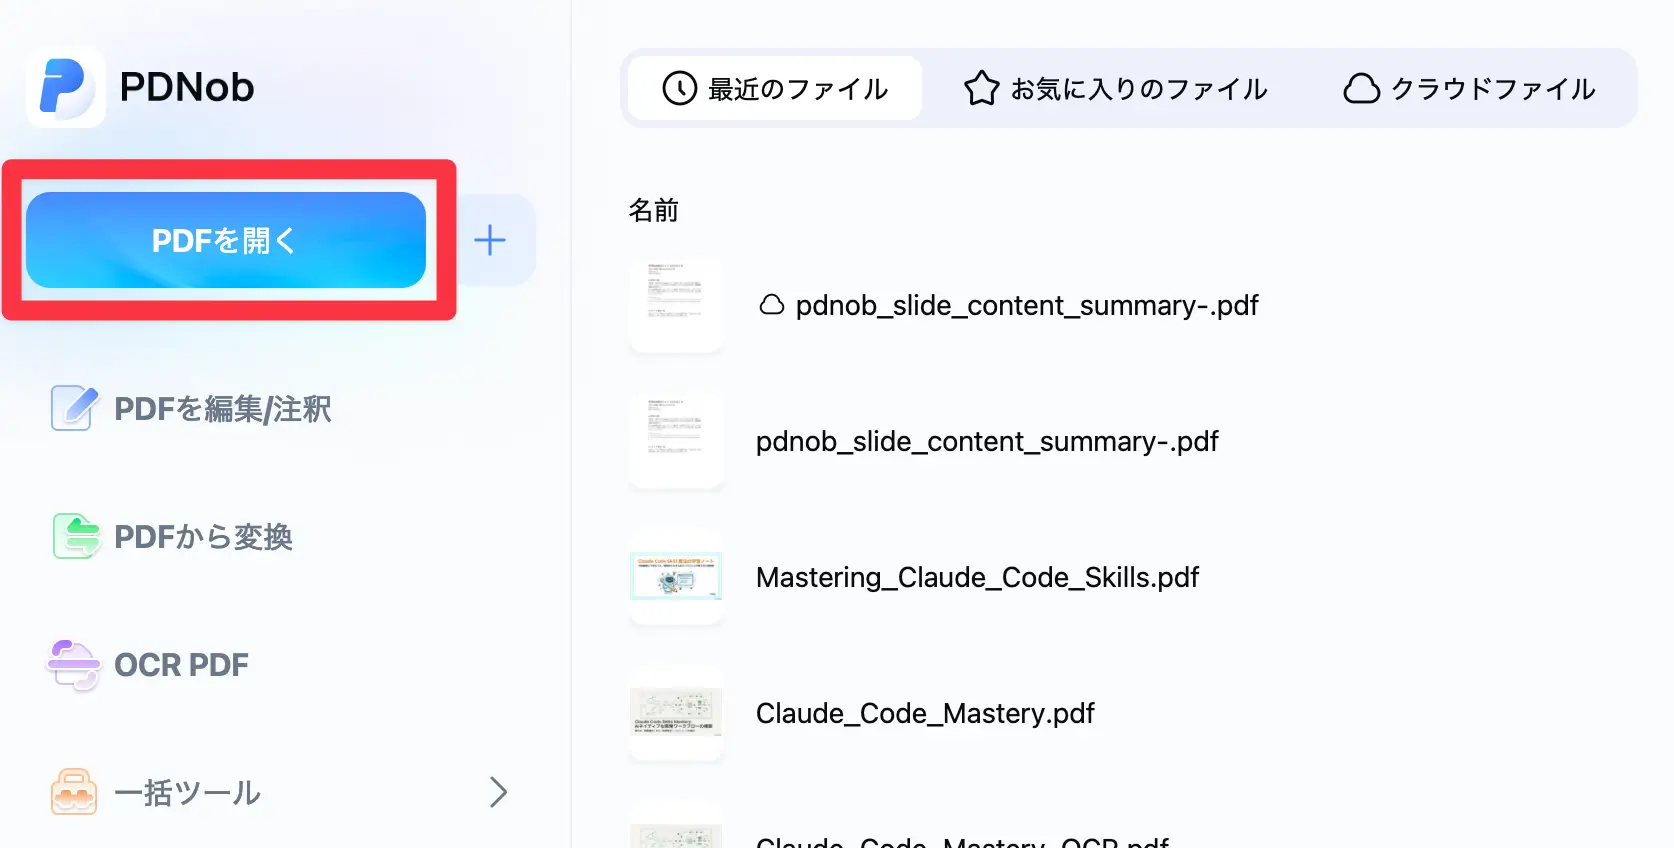1674x848 pixels.
Task: Click the 名前 column header
Action: click(654, 210)
